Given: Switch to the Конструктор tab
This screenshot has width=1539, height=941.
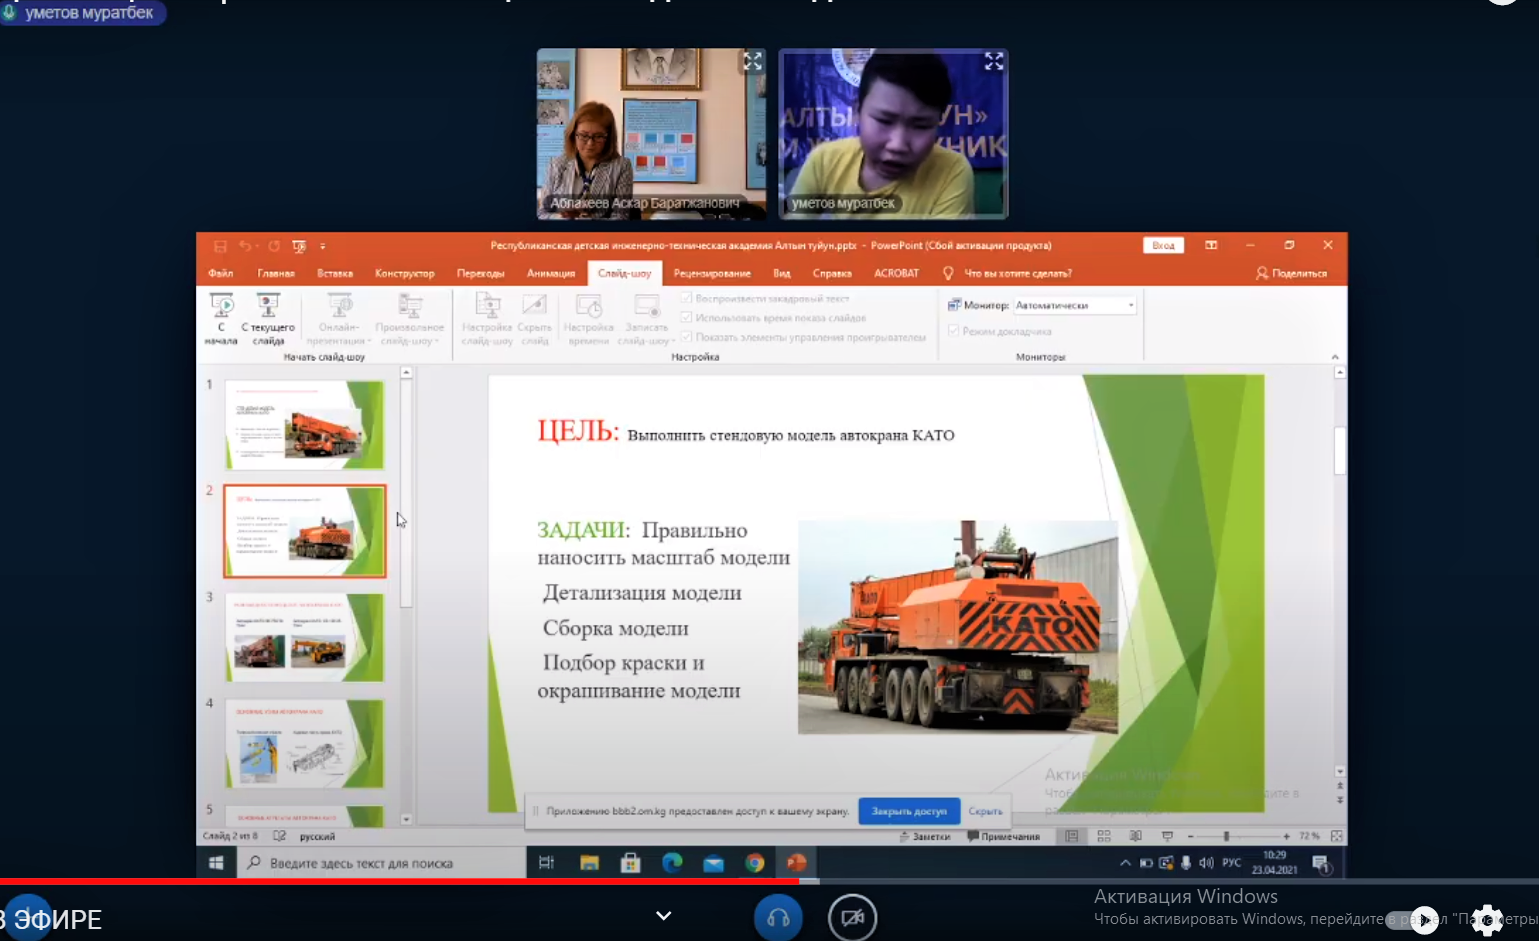Looking at the screenshot, I should pyautogui.click(x=404, y=273).
